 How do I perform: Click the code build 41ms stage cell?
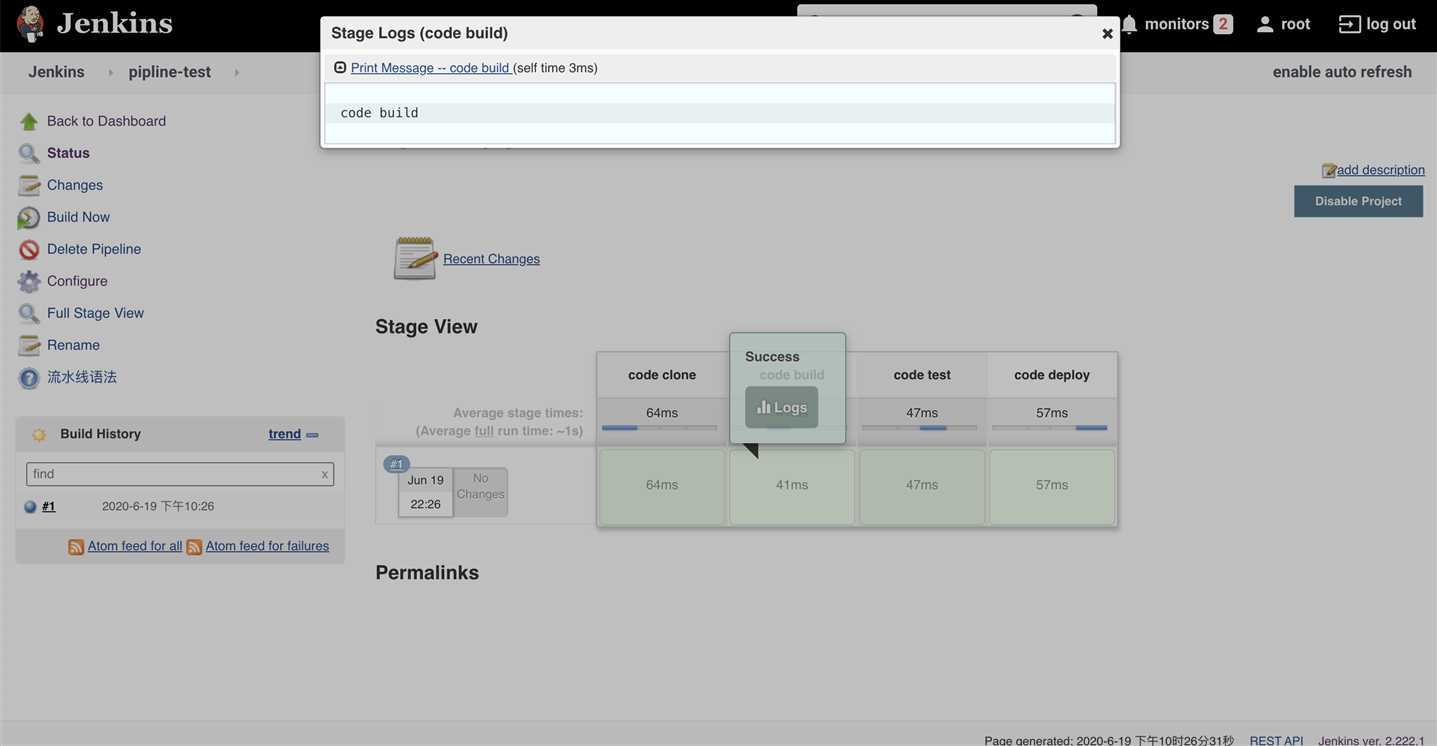point(792,487)
